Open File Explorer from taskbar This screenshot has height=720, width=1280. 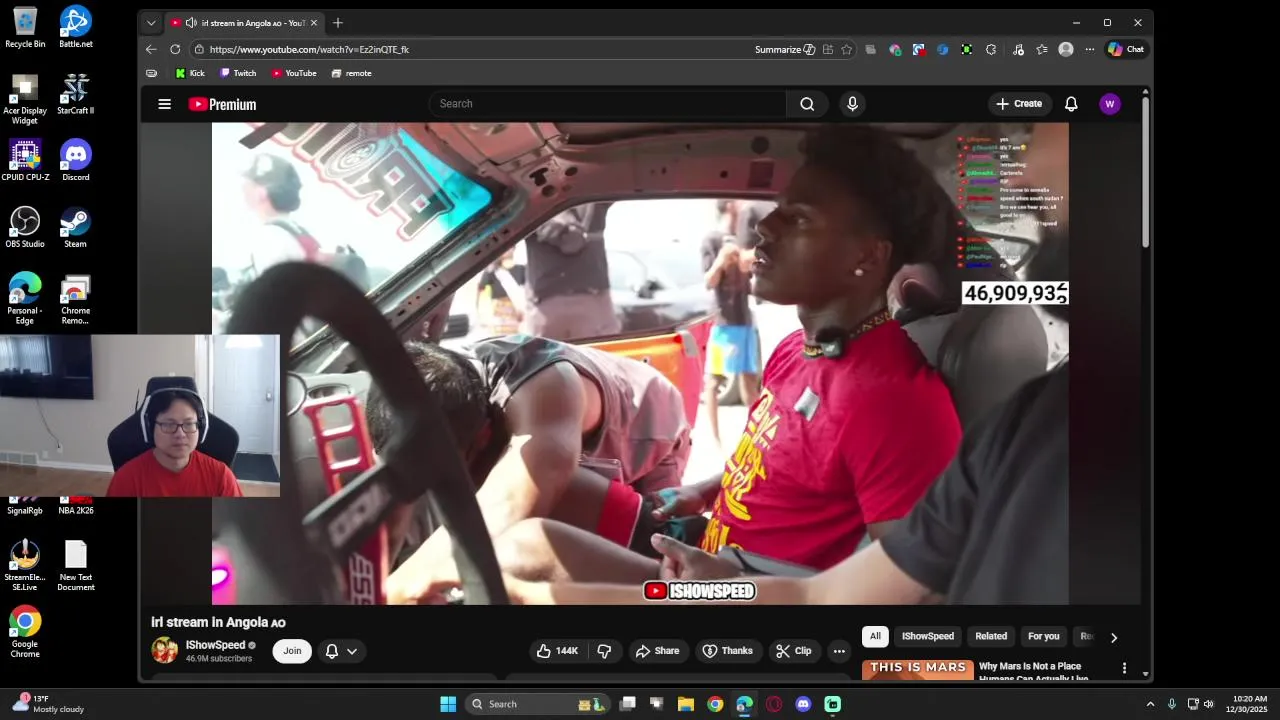(686, 704)
